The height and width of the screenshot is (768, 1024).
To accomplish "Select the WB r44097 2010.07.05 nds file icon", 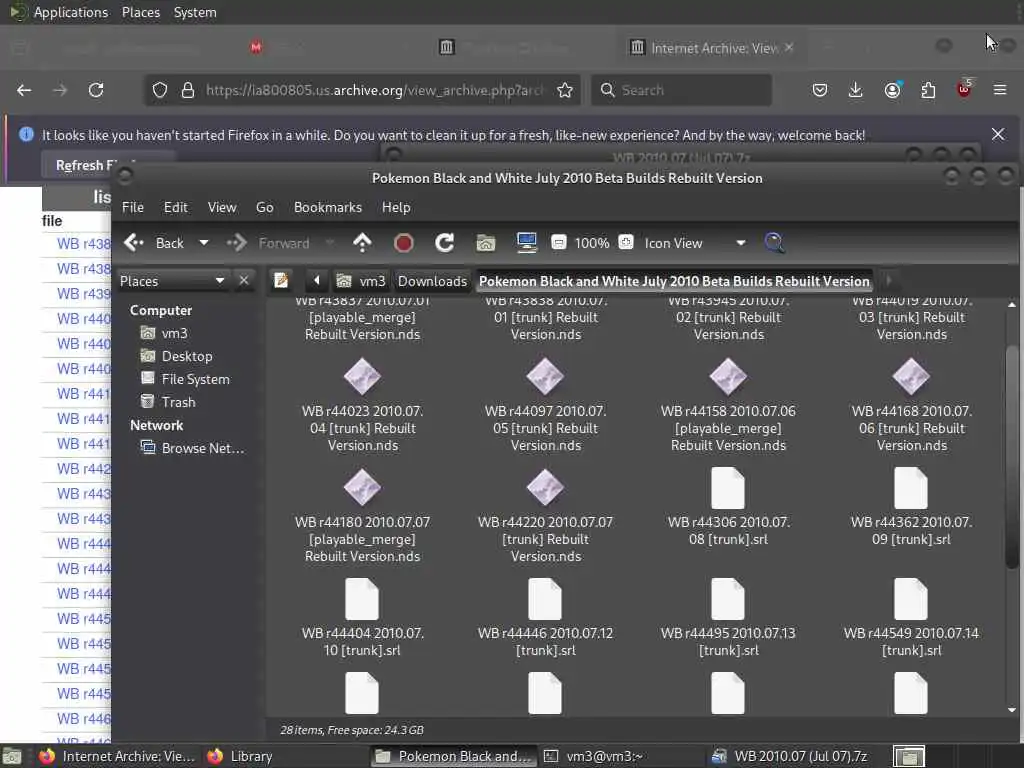I will tap(545, 377).
